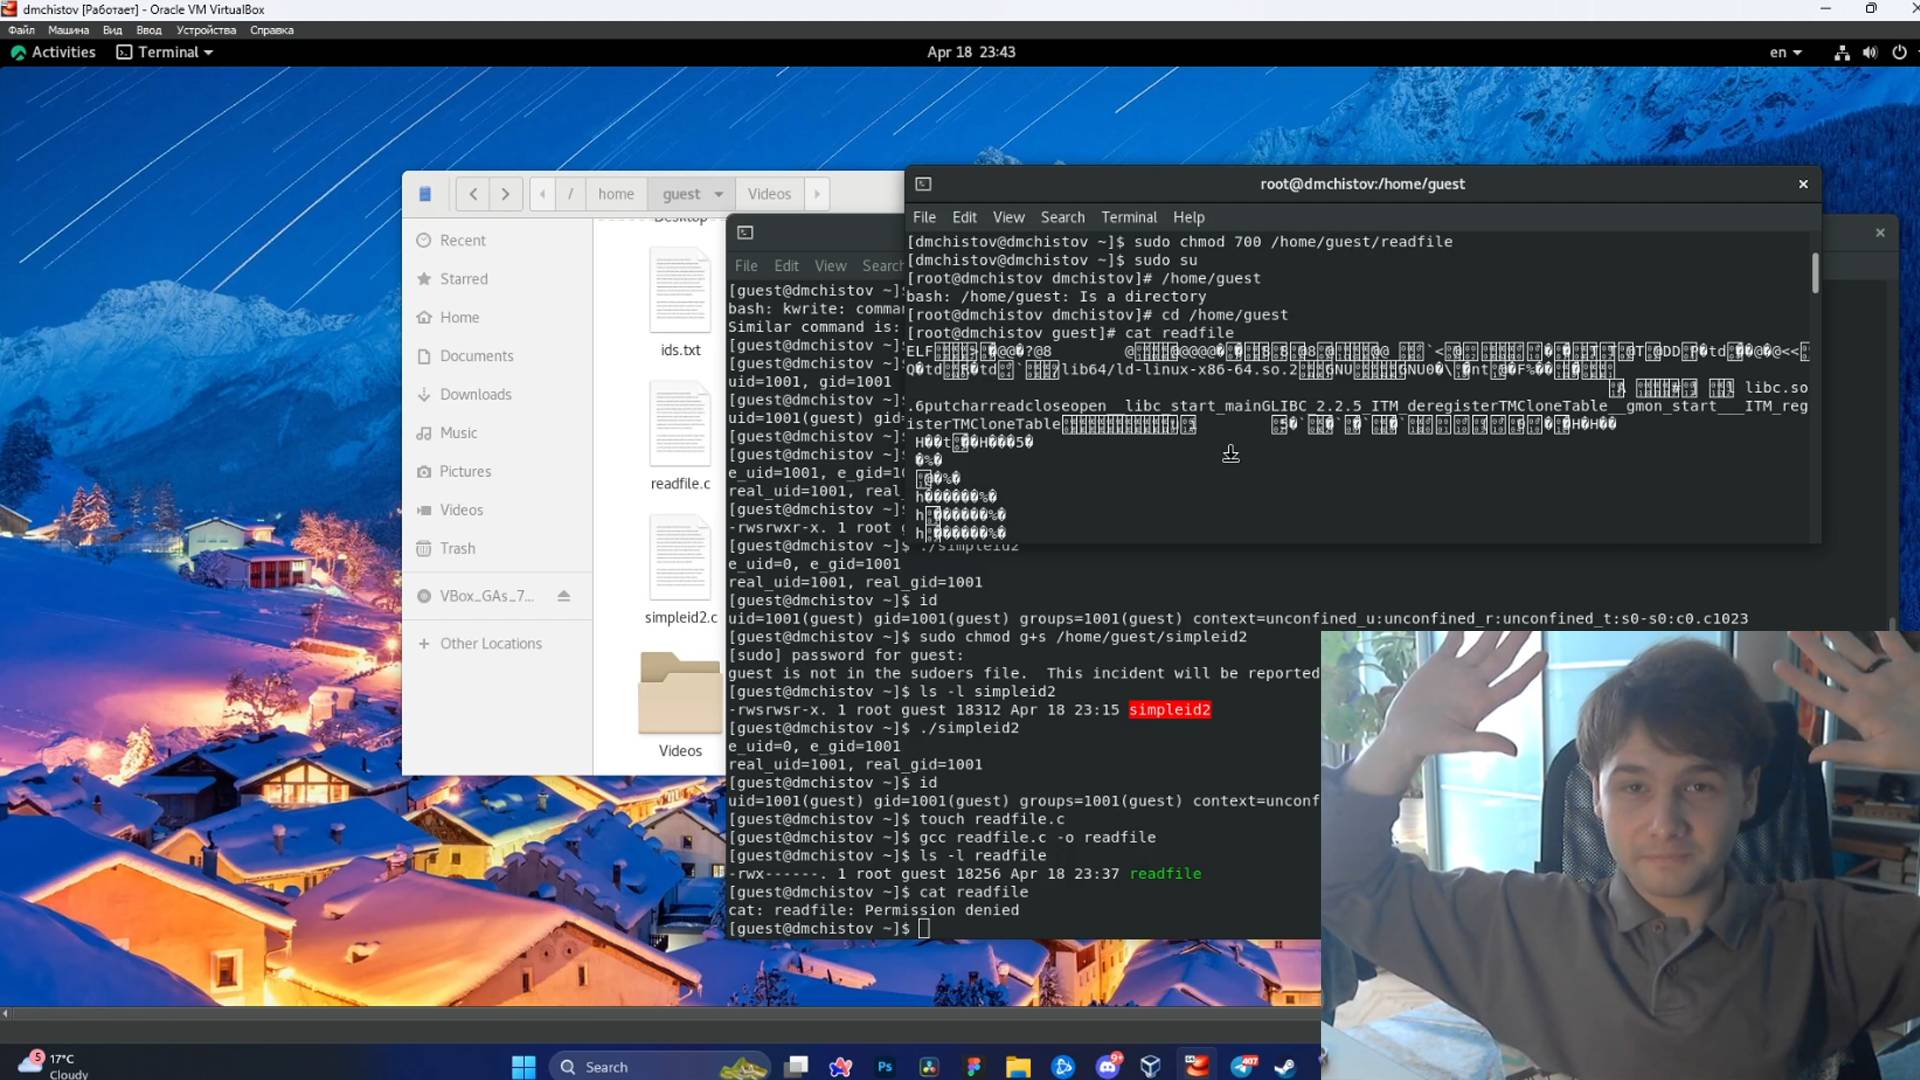Screen dimensions: 1920x1080
Task: Select Home in Files sidebar
Action: (497, 317)
